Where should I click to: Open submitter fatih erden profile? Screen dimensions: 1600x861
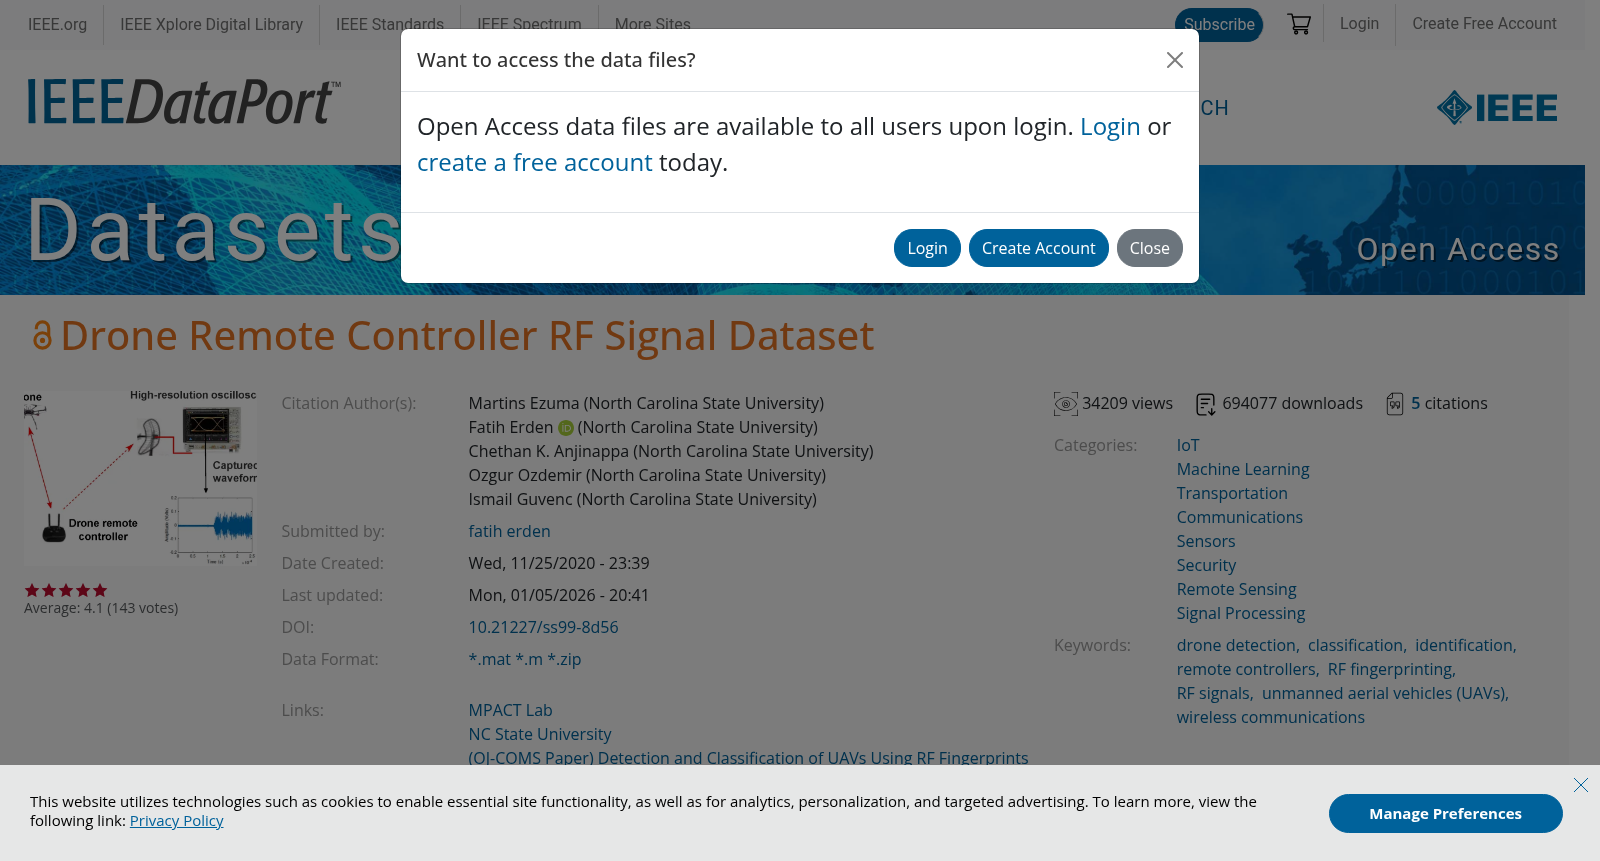coord(509,532)
